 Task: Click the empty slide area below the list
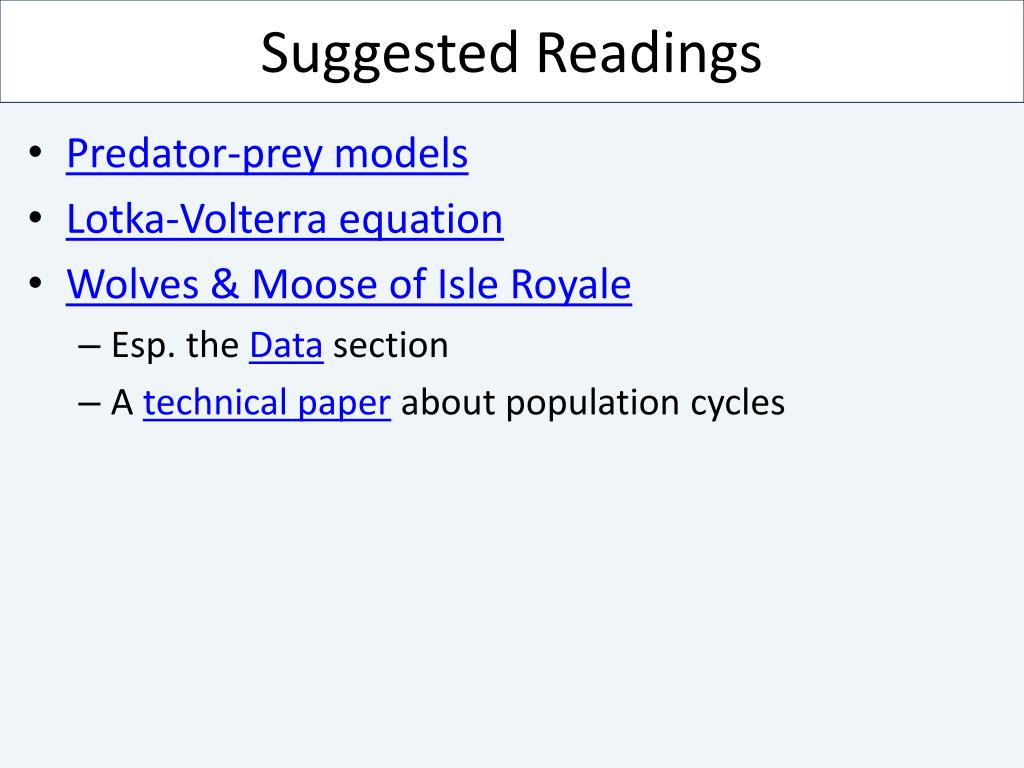pyautogui.click(x=512, y=588)
